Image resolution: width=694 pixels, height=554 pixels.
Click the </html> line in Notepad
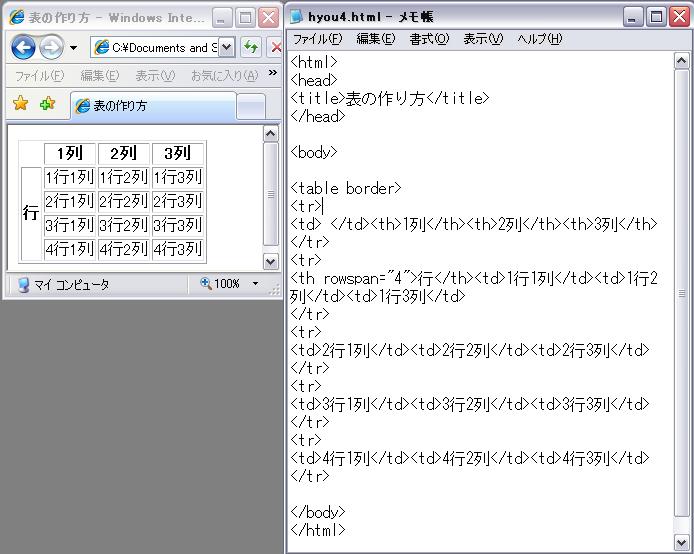[x=318, y=530]
